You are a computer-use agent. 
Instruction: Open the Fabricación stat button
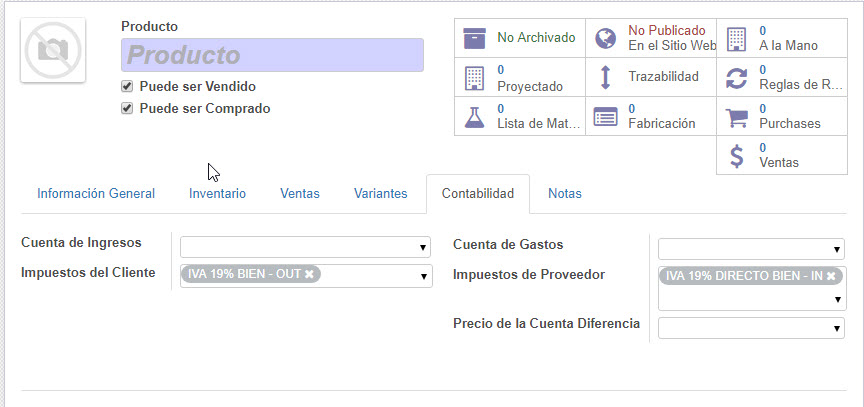(650, 116)
